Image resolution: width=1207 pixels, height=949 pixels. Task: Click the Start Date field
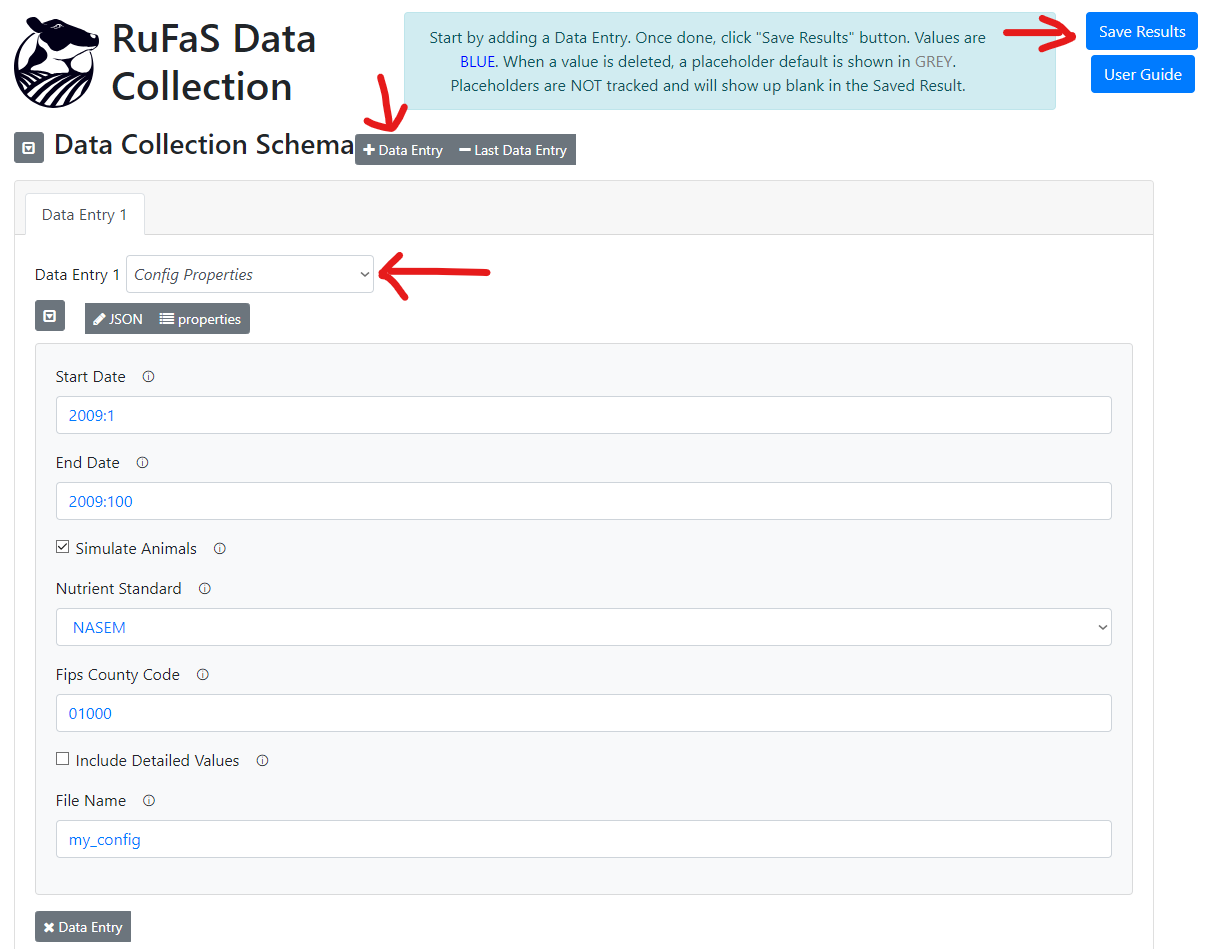click(x=584, y=415)
